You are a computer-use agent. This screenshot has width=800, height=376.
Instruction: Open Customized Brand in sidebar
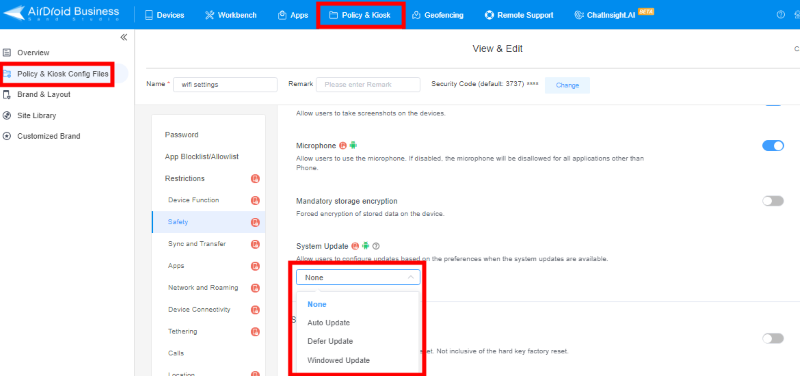(48, 136)
